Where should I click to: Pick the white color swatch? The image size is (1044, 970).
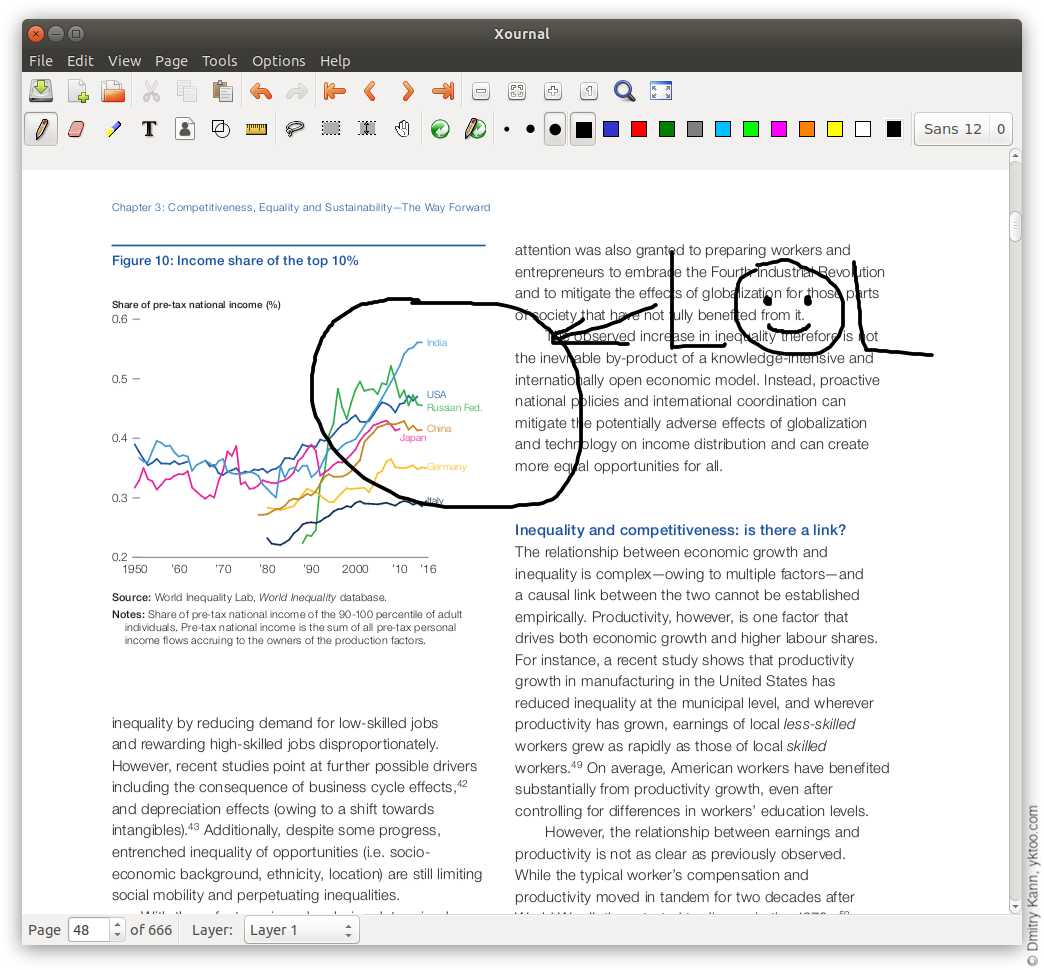pos(863,129)
